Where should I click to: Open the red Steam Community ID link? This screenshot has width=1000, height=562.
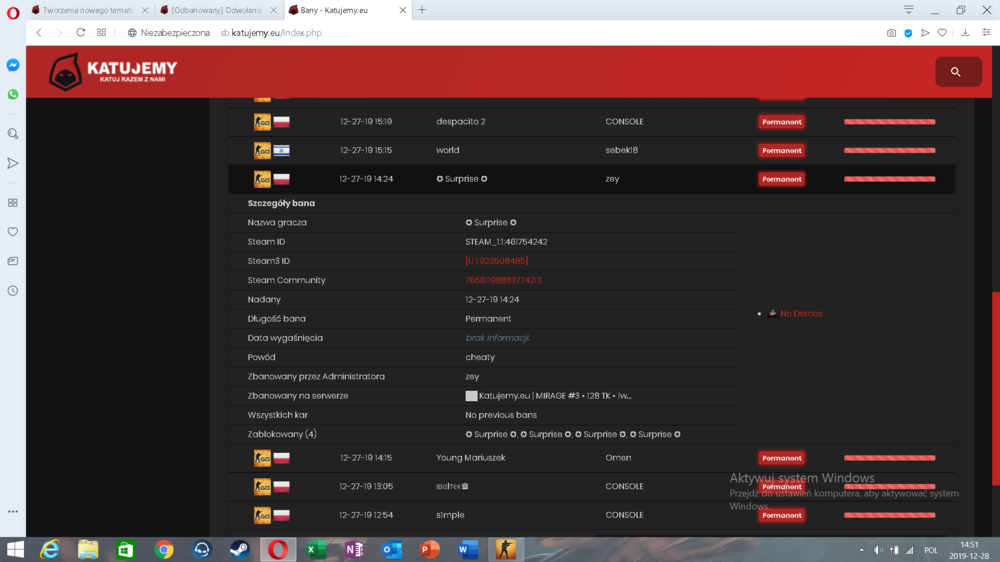click(503, 280)
